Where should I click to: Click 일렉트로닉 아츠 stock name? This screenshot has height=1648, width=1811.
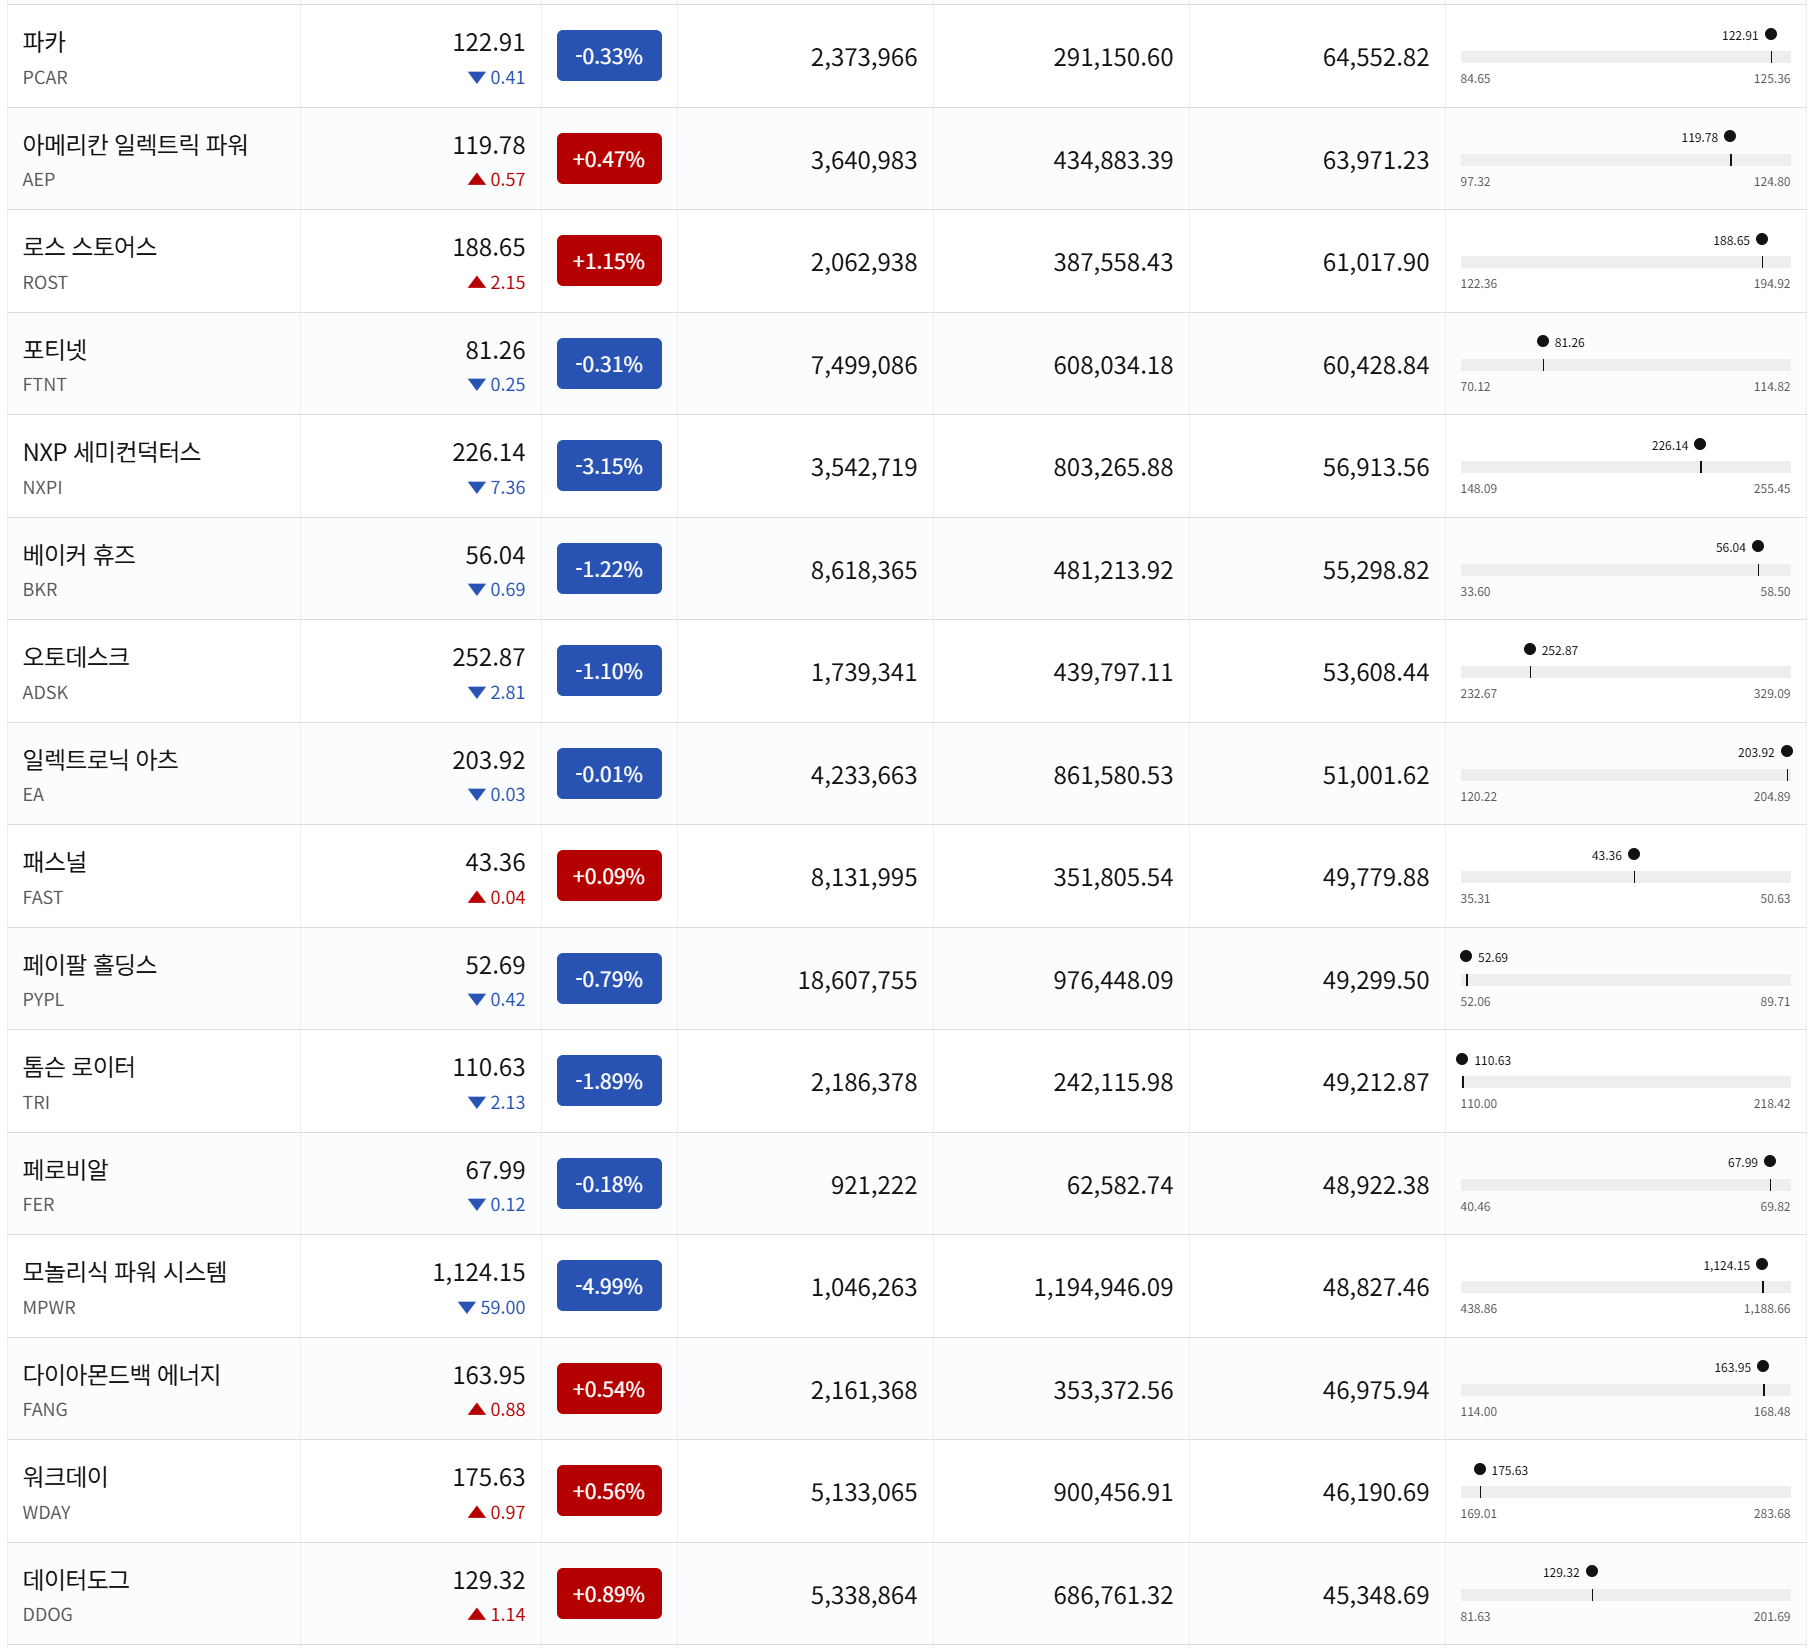click(101, 760)
